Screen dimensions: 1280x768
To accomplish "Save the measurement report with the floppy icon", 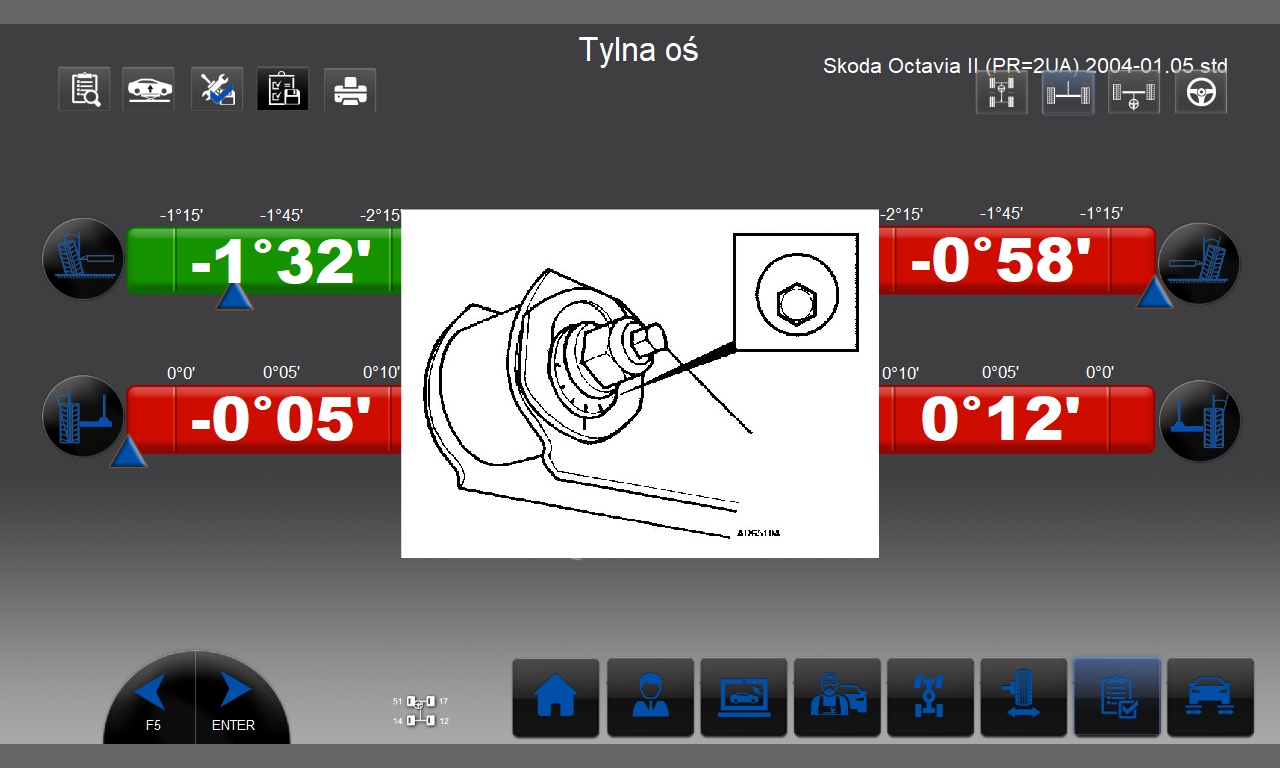I will point(283,89).
